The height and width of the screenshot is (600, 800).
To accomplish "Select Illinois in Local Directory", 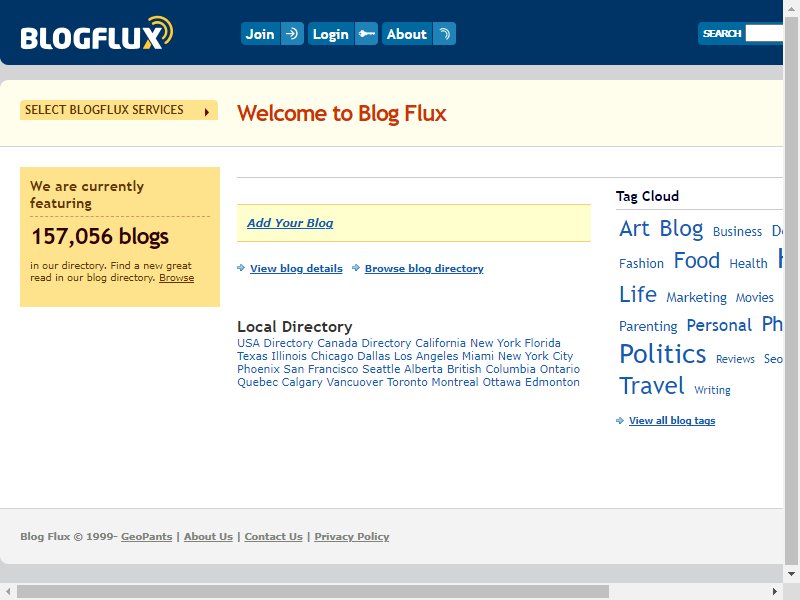I will [289, 356].
